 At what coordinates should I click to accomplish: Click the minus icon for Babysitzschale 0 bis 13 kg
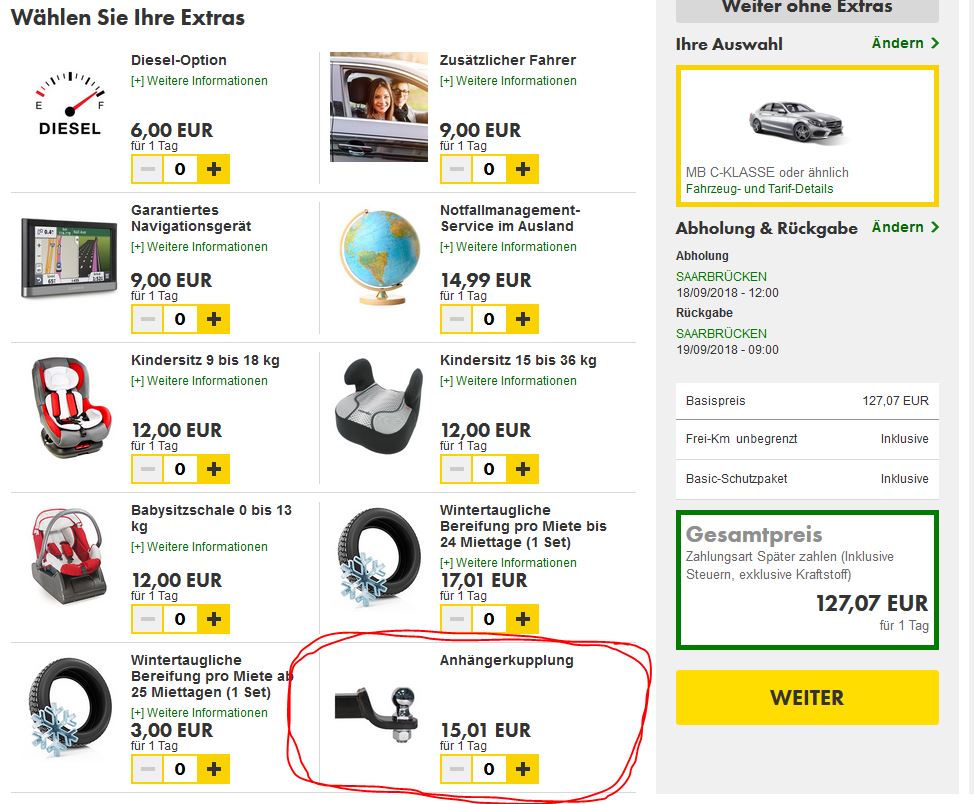pyautogui.click(x=146, y=618)
